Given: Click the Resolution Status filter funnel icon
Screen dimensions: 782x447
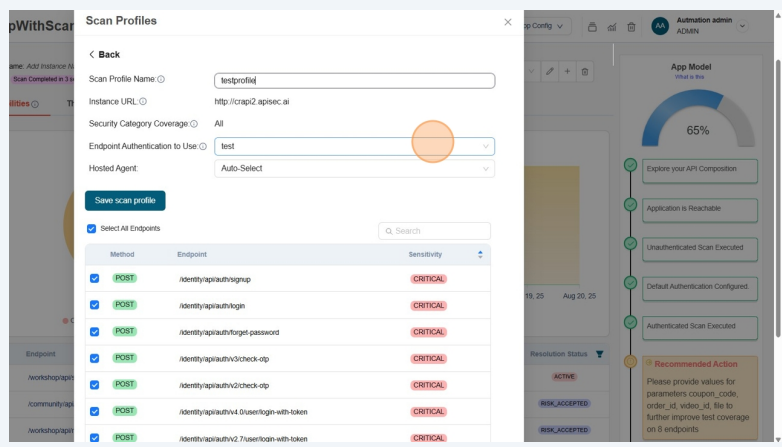Looking at the screenshot, I should (600, 353).
